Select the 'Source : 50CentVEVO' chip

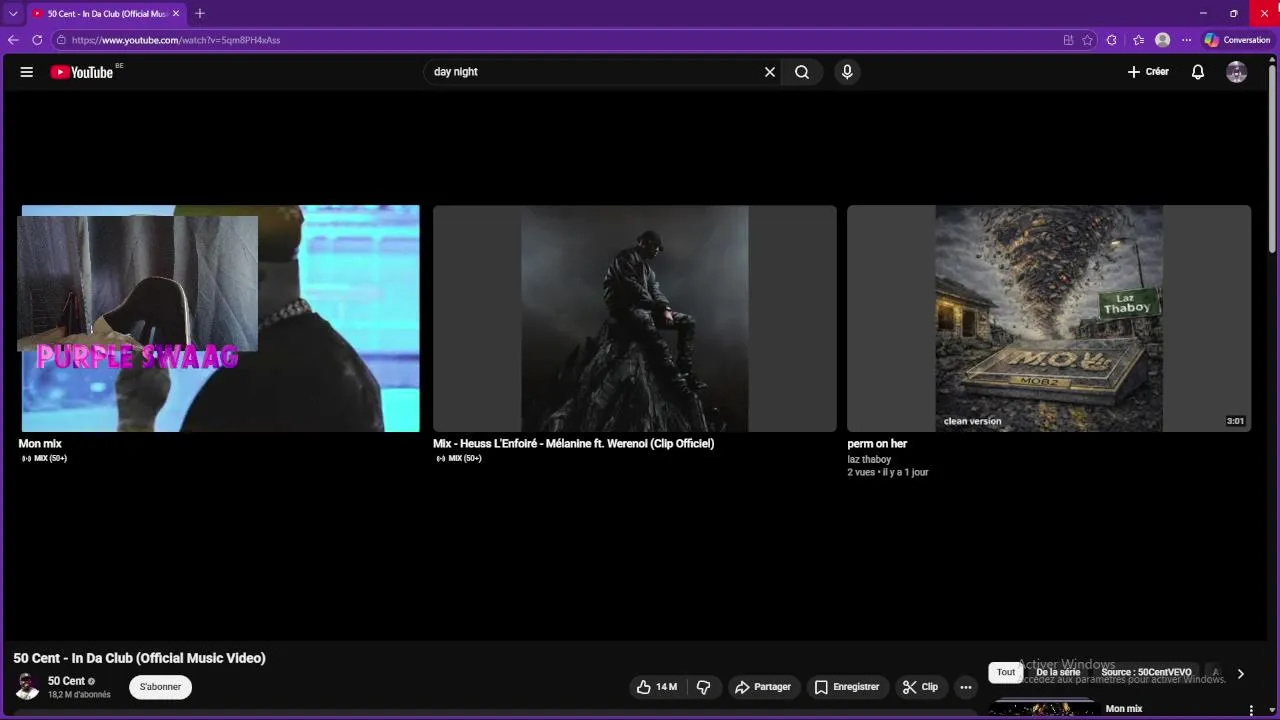[1146, 672]
